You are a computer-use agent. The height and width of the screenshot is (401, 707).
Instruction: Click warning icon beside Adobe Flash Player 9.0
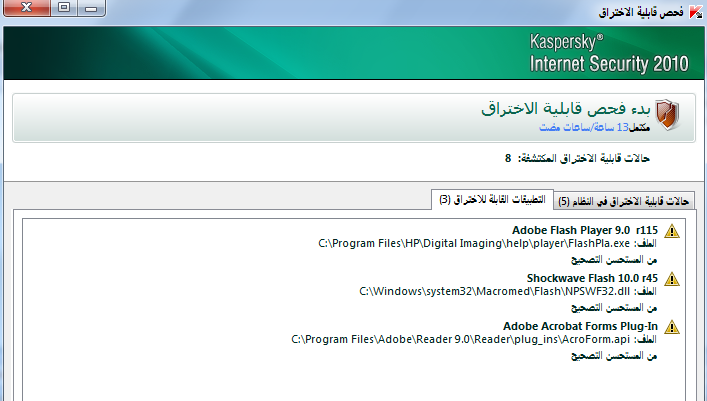[672, 231]
